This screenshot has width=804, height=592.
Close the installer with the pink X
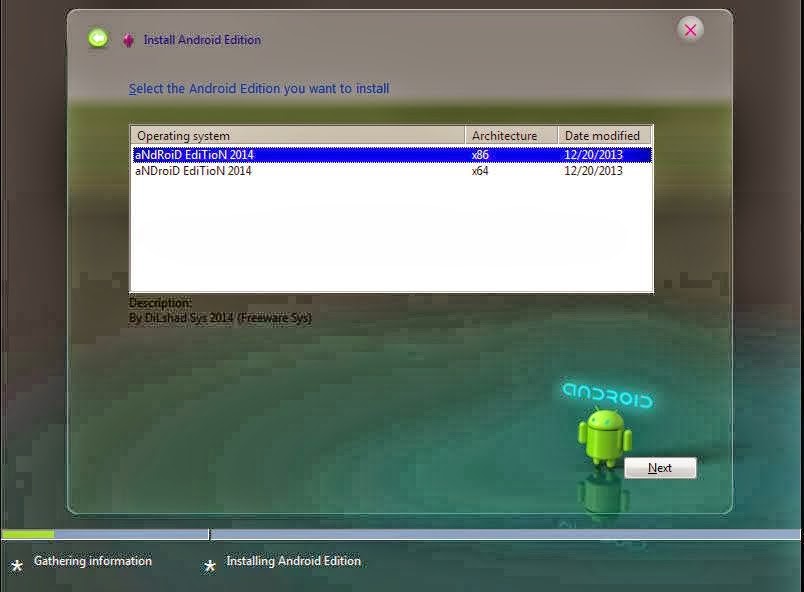(690, 29)
